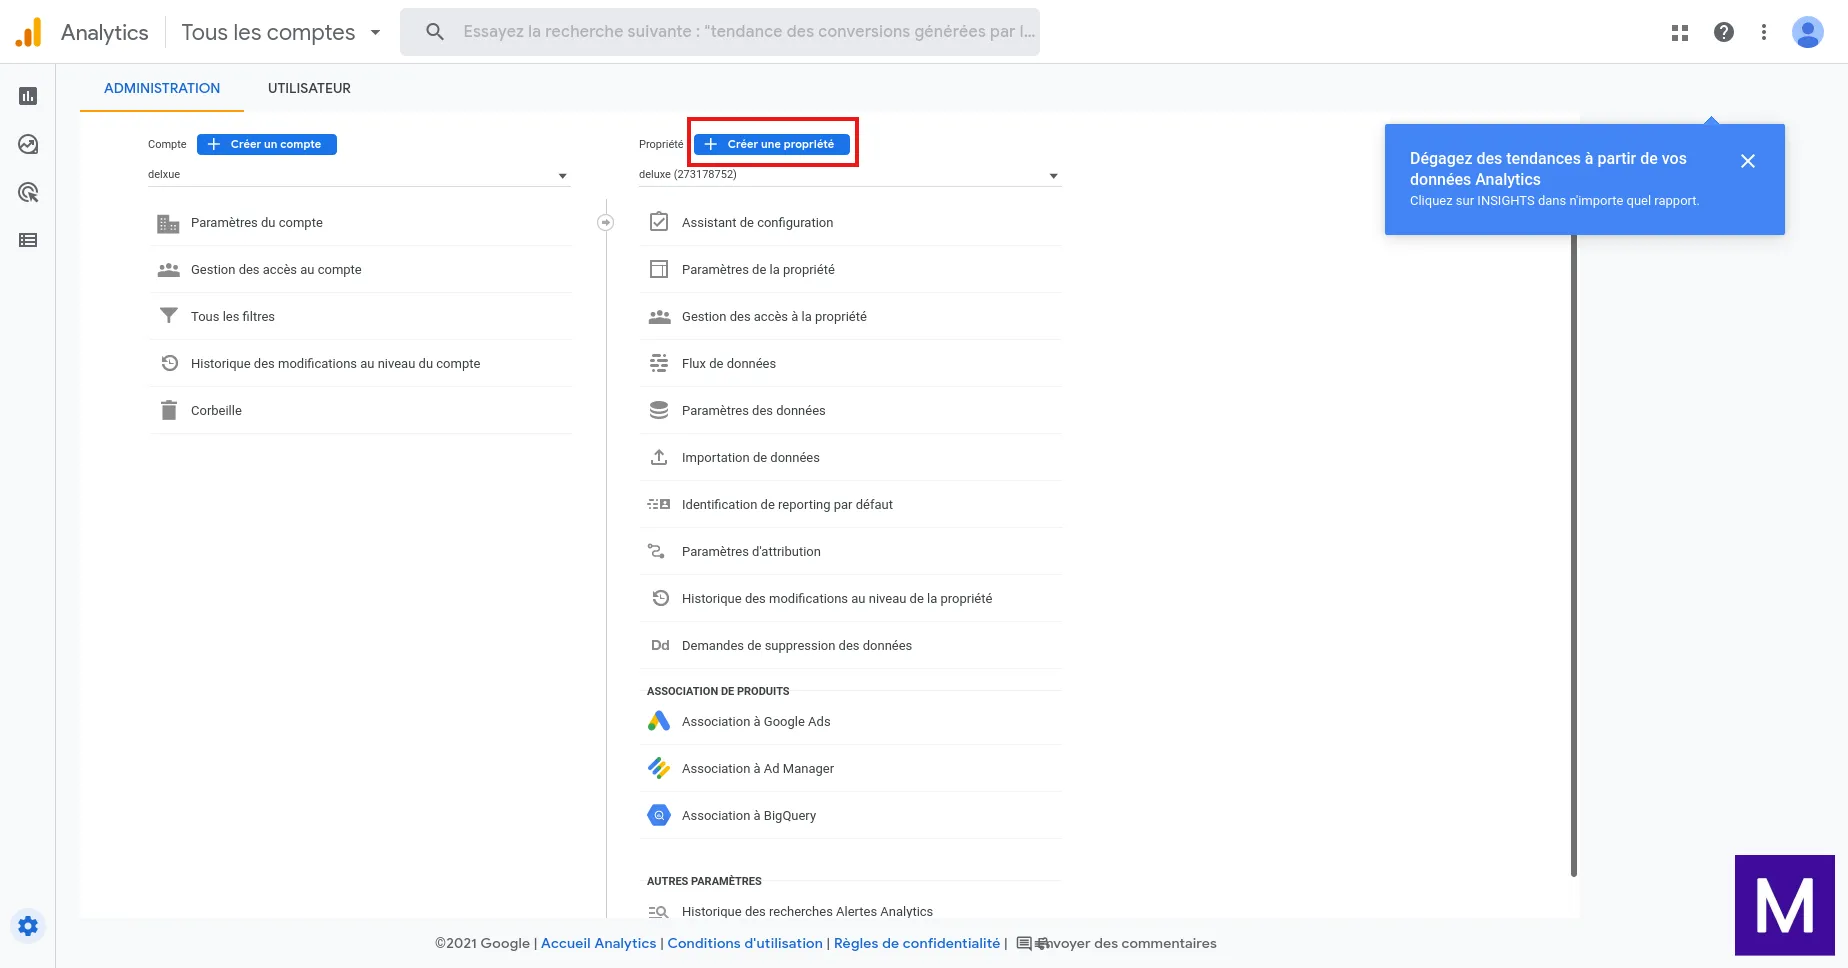The image size is (1848, 968).
Task: Click the user account avatar
Action: point(1807,32)
